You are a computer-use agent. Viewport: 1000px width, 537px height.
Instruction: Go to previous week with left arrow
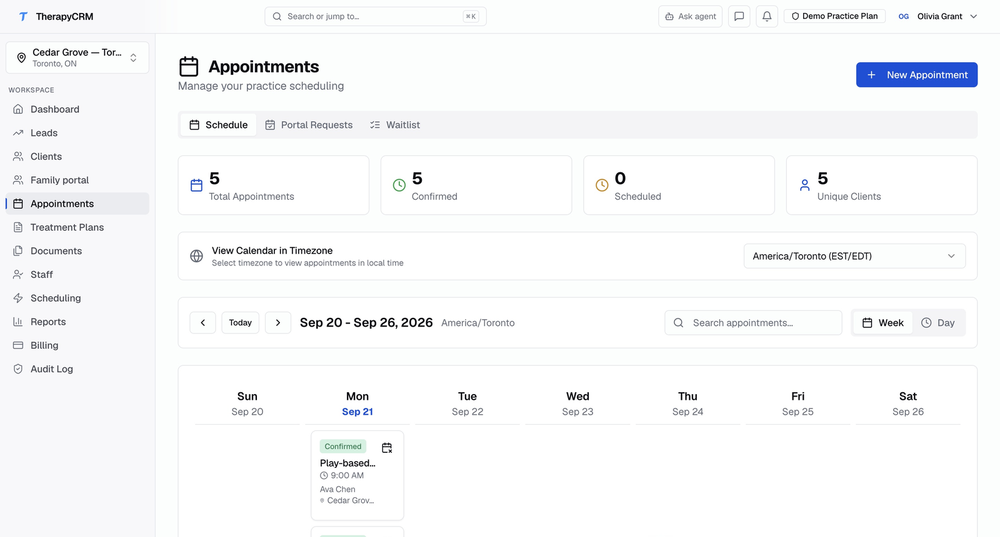click(x=203, y=323)
